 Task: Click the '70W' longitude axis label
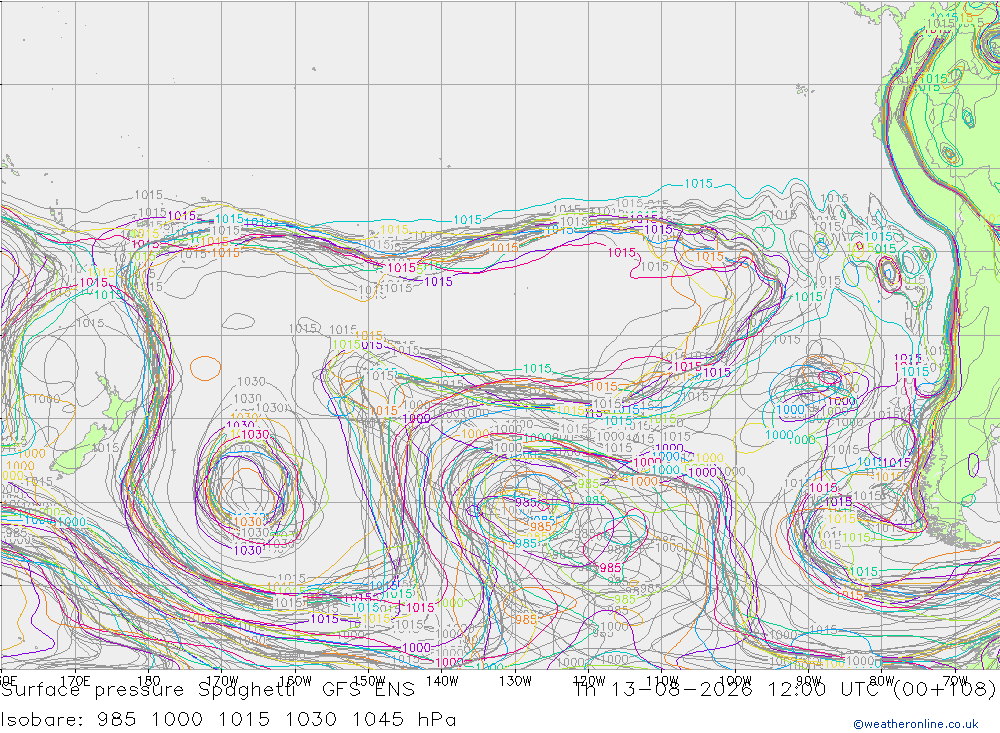[955, 681]
